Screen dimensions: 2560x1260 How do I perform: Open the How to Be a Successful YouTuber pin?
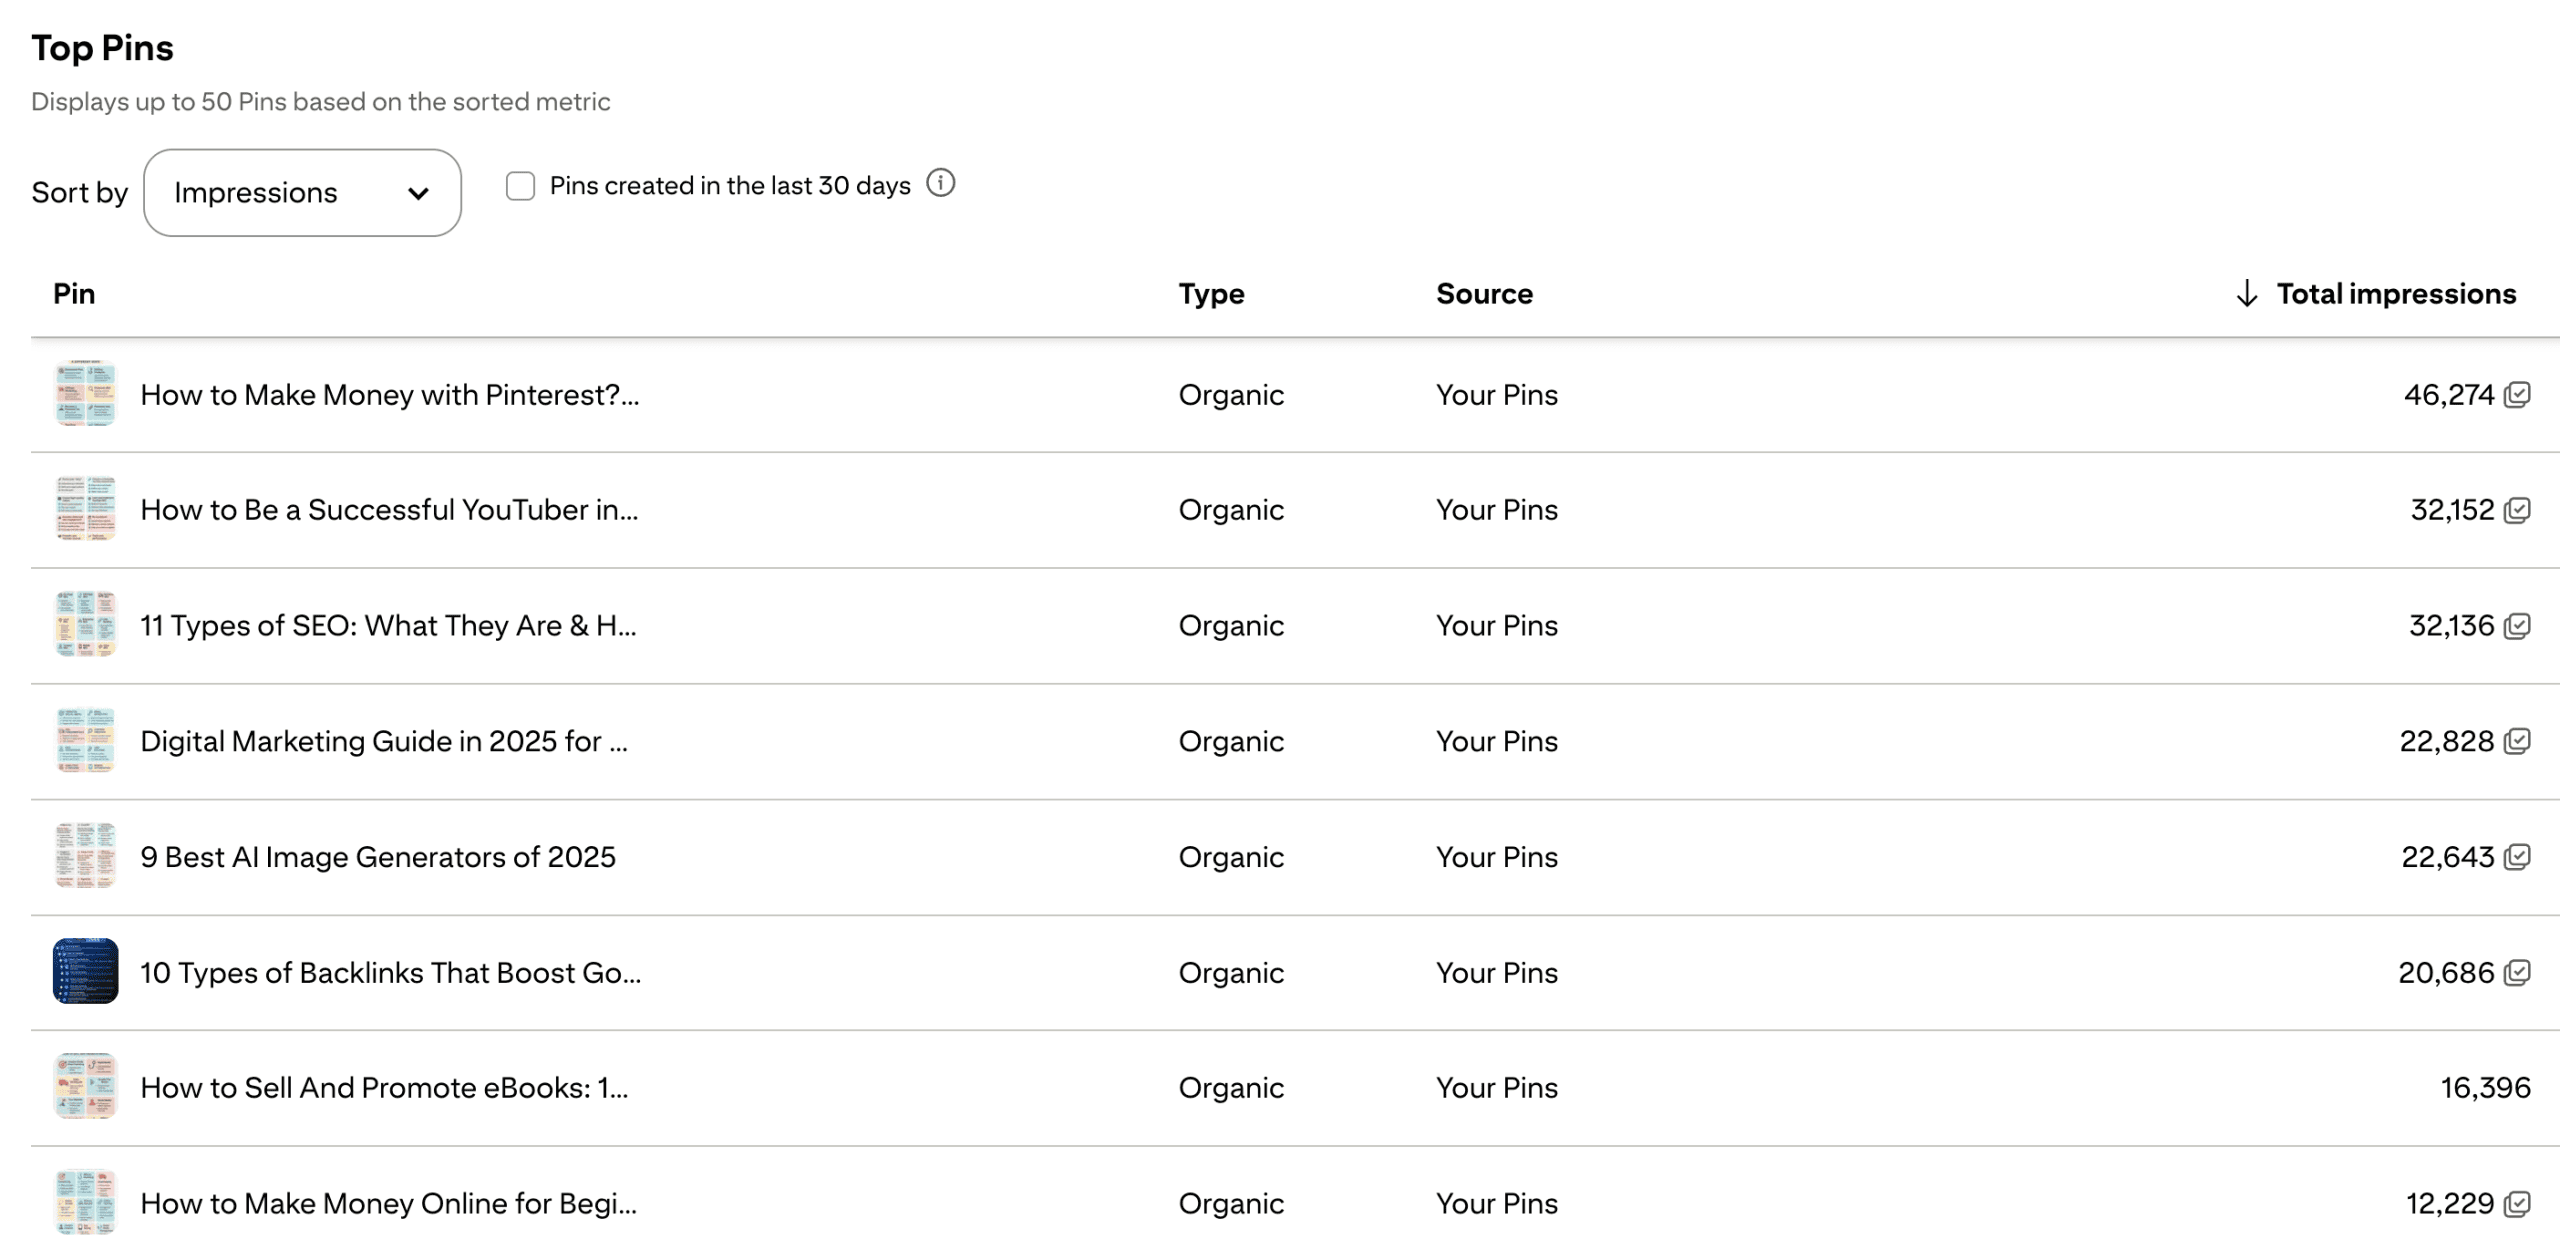(x=388, y=510)
